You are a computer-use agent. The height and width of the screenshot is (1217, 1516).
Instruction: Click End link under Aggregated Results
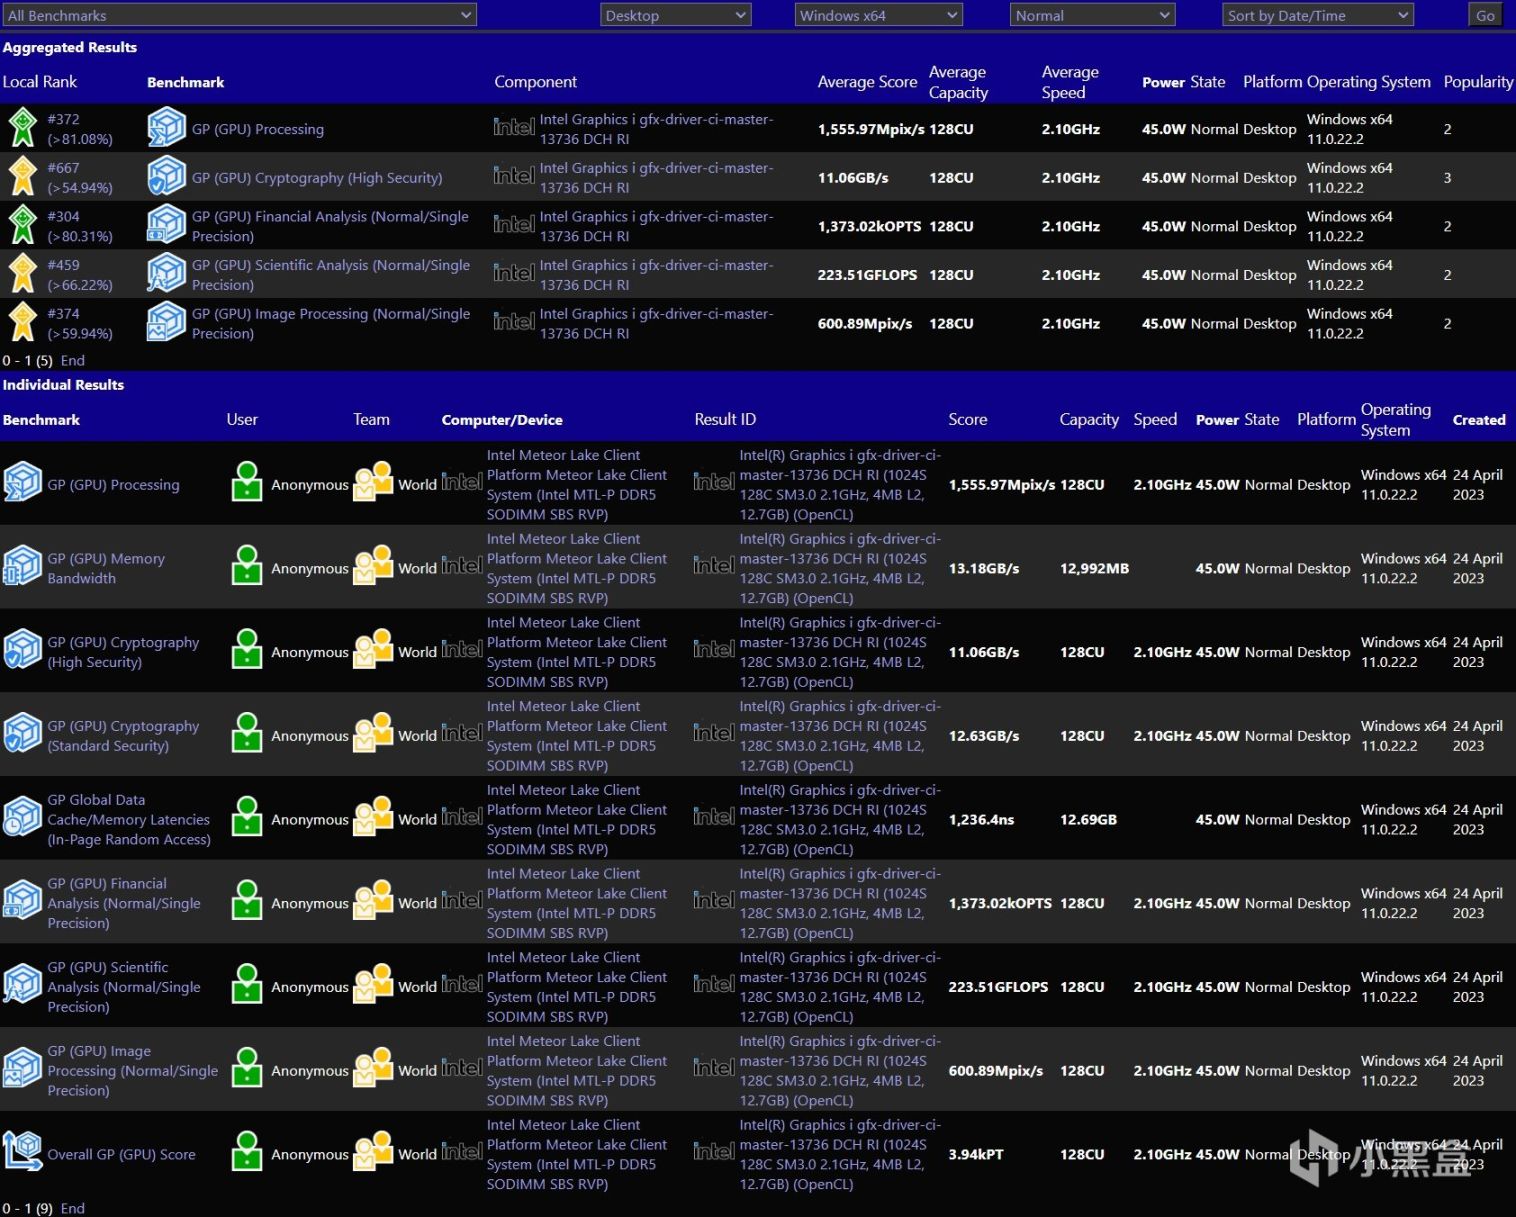[73, 360]
